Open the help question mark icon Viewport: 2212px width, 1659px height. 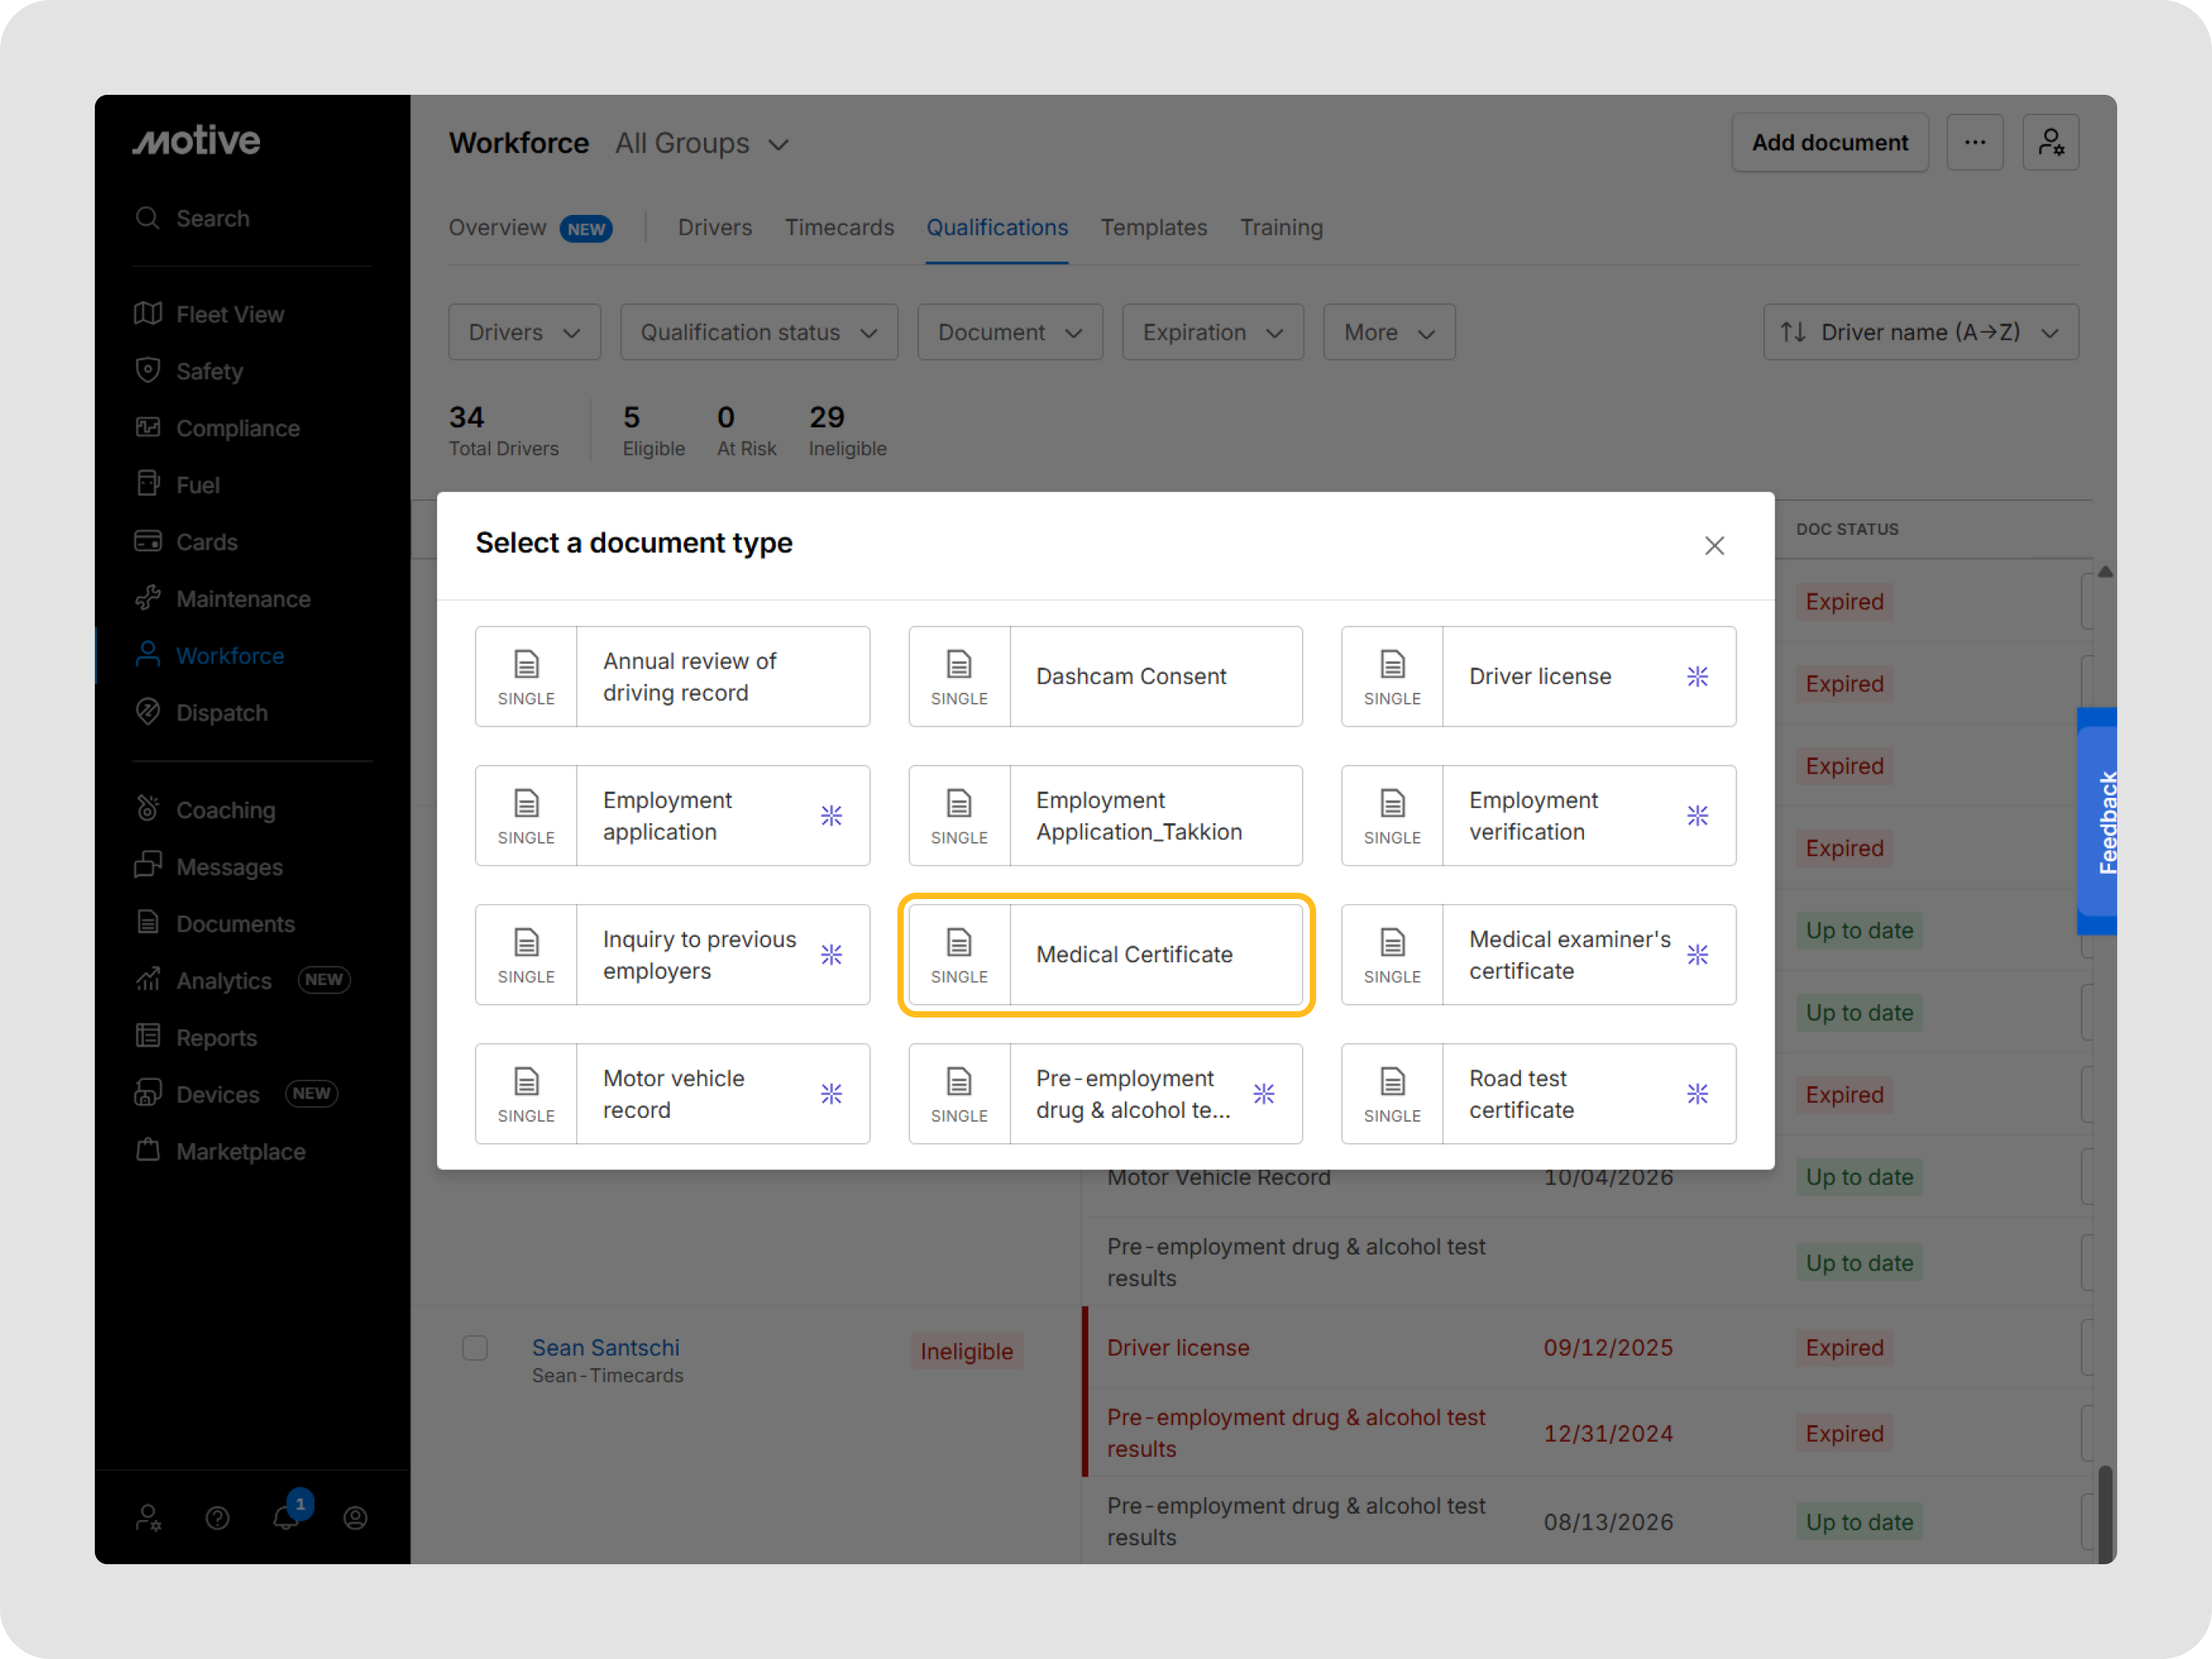[x=217, y=1518]
